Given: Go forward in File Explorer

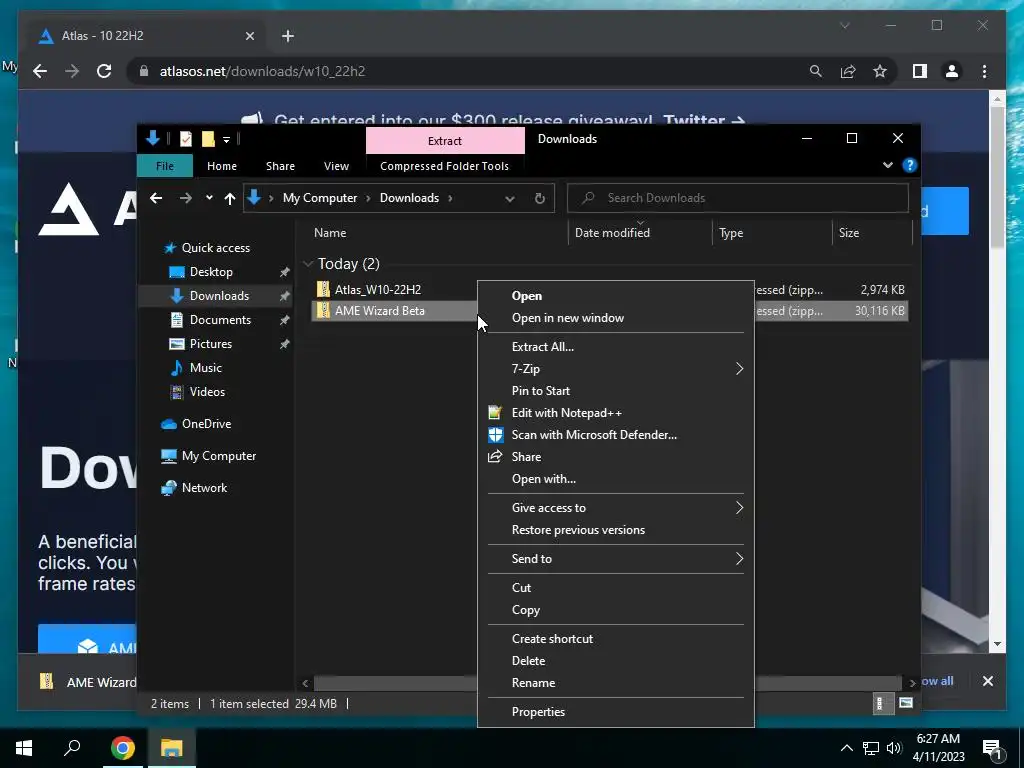Looking at the screenshot, I should coord(185,198).
